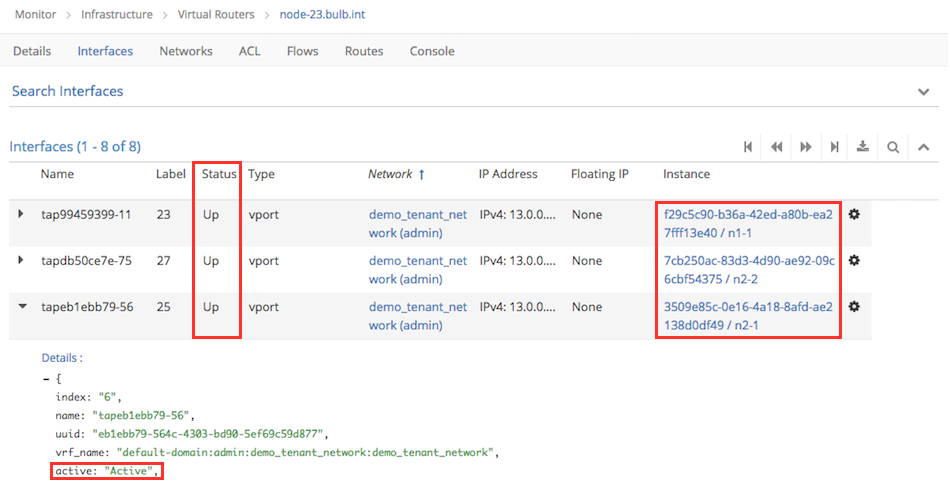Sort by the Name column header
The image size is (950, 481).
tap(57, 174)
